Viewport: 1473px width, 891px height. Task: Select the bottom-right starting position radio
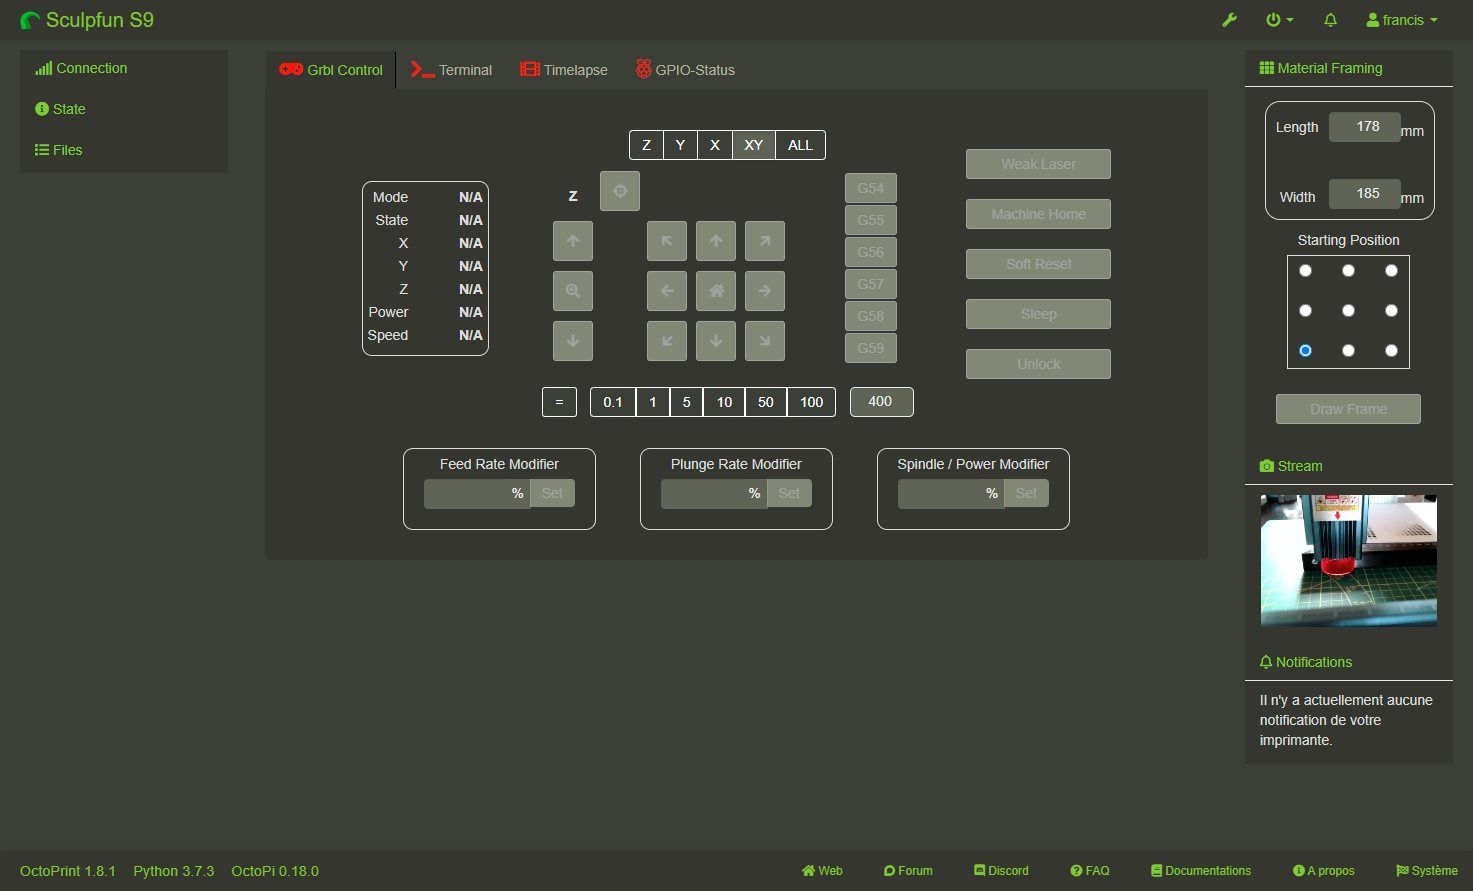click(1391, 350)
